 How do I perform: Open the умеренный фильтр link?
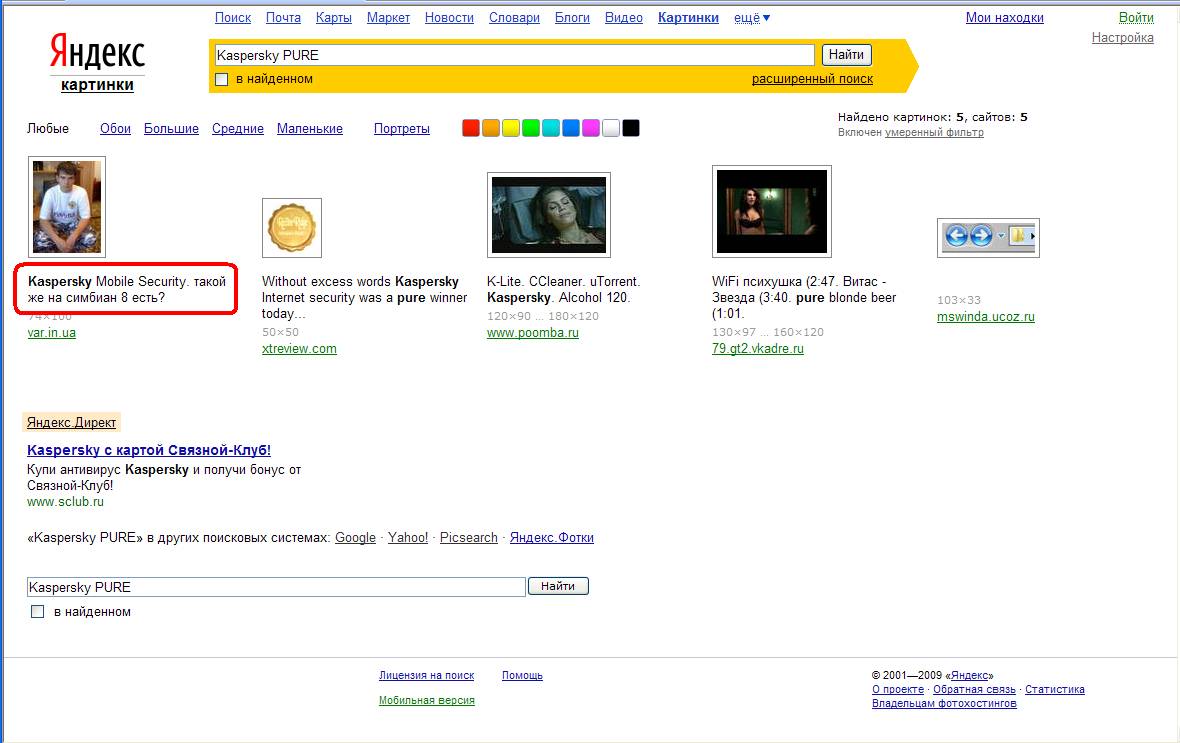934,132
